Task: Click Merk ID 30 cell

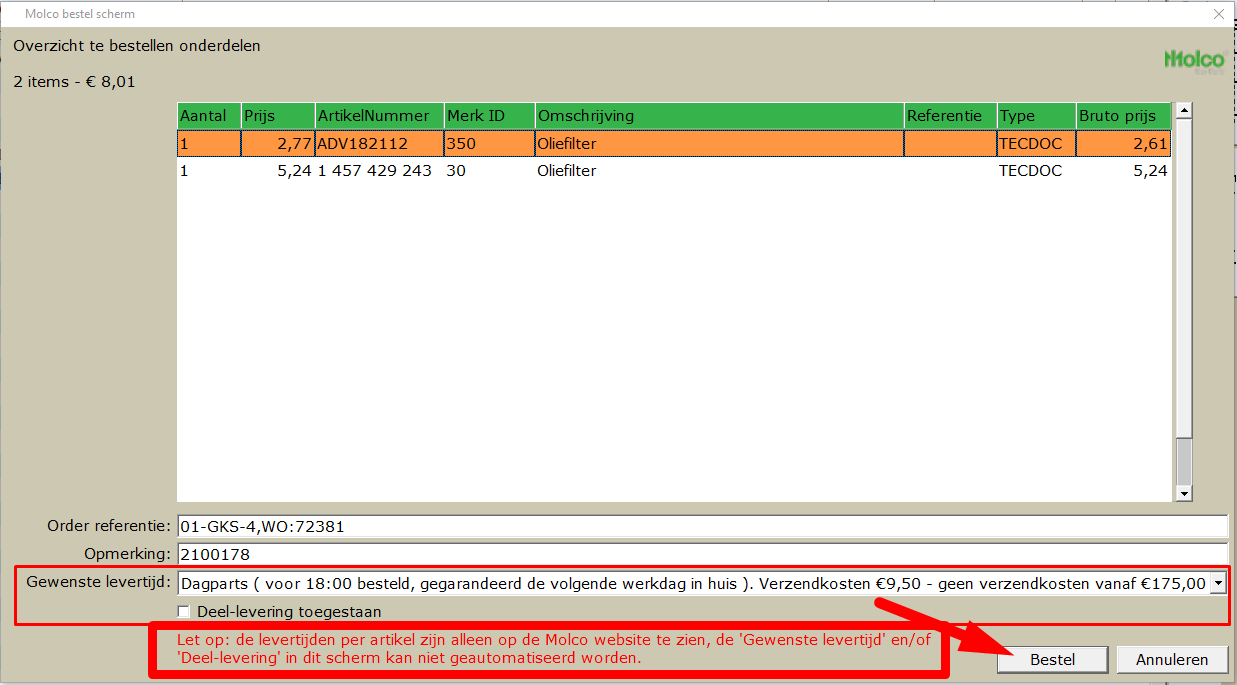Action: (x=489, y=171)
